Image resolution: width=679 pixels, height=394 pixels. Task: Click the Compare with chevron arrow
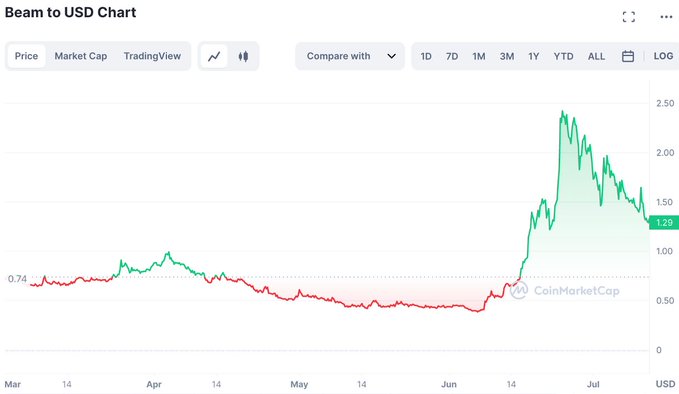391,56
